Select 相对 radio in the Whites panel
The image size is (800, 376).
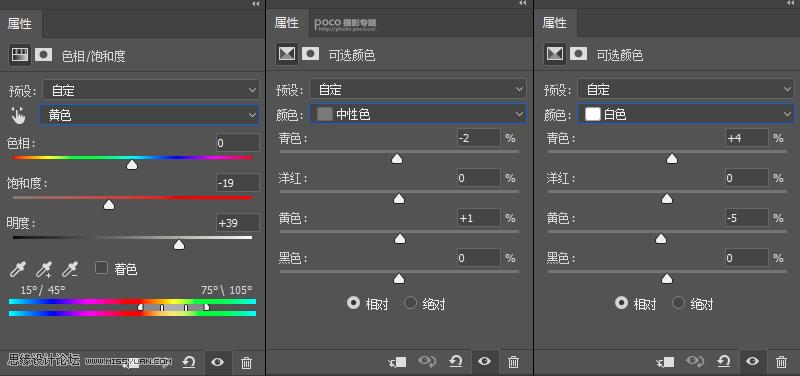(621, 303)
